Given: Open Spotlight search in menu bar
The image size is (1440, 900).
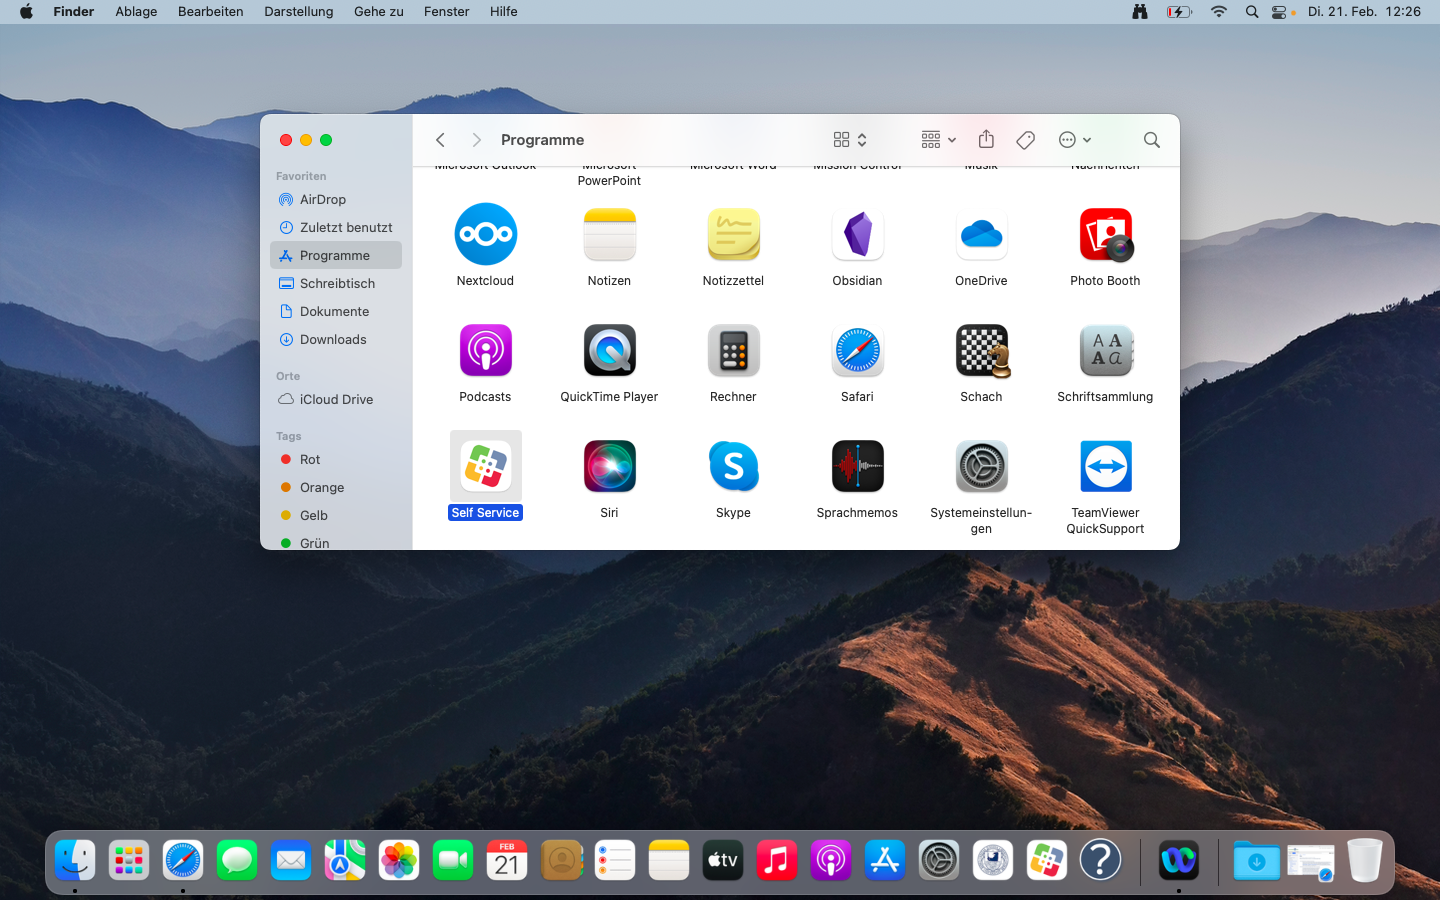Looking at the screenshot, I should coord(1251,12).
